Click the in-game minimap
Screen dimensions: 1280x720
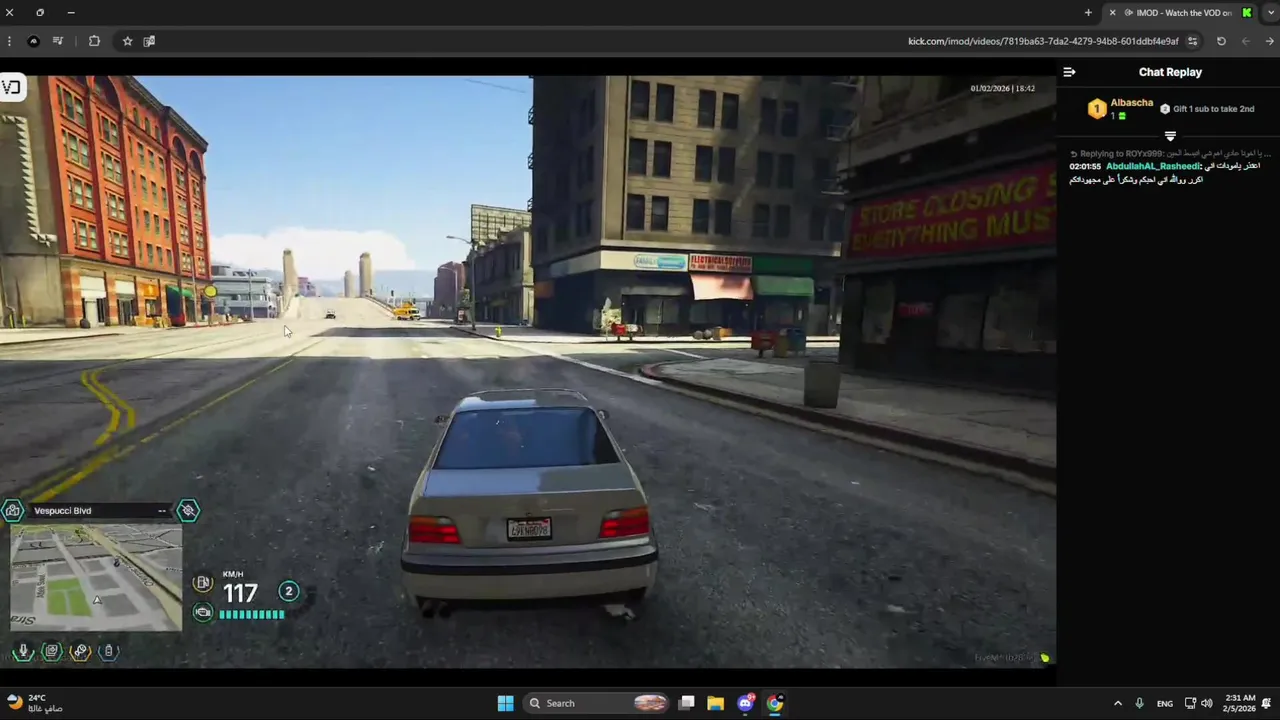tap(96, 577)
